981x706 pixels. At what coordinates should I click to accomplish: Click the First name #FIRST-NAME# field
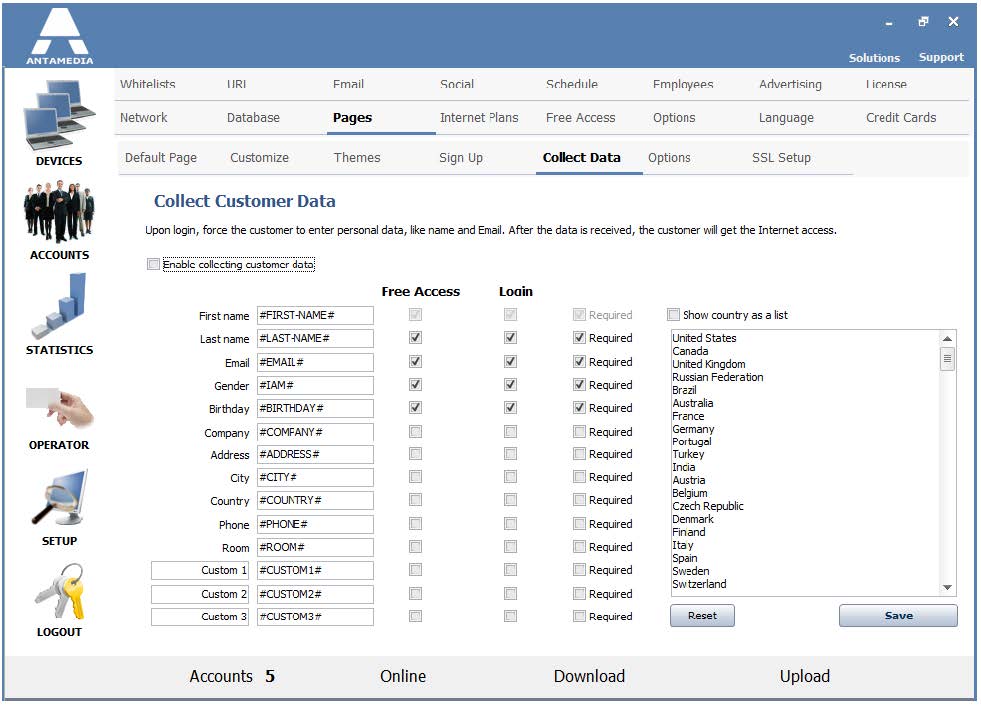(315, 315)
